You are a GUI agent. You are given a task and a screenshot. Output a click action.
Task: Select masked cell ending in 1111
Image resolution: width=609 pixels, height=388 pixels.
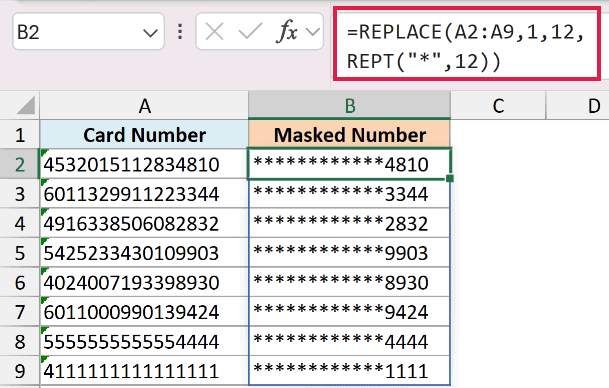349,371
